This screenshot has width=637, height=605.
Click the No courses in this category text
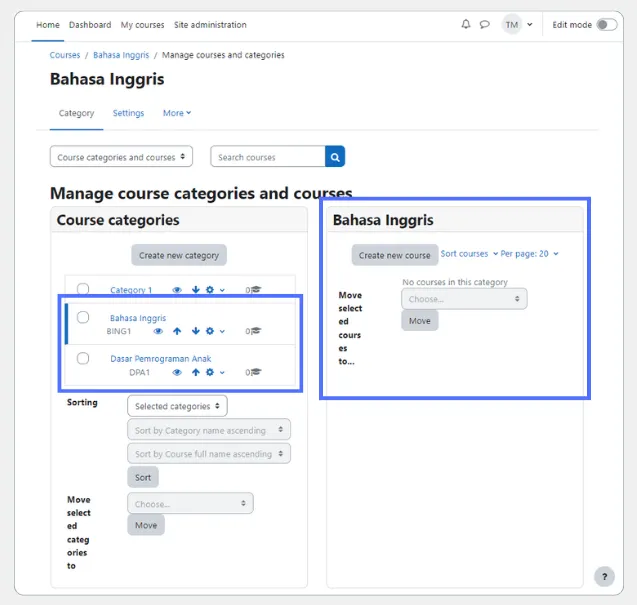pyautogui.click(x=455, y=282)
